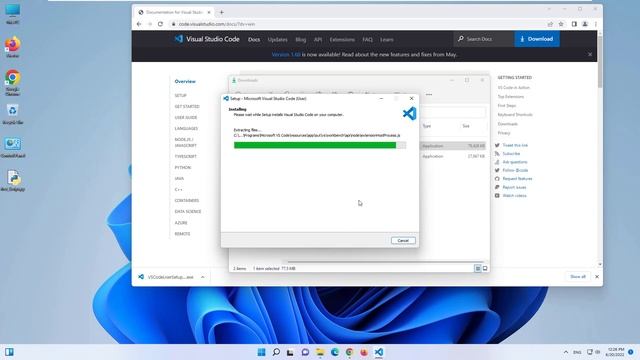Viewport: 640px width, 360px height.
Task: Open the Learn nav item
Action: click(387, 40)
